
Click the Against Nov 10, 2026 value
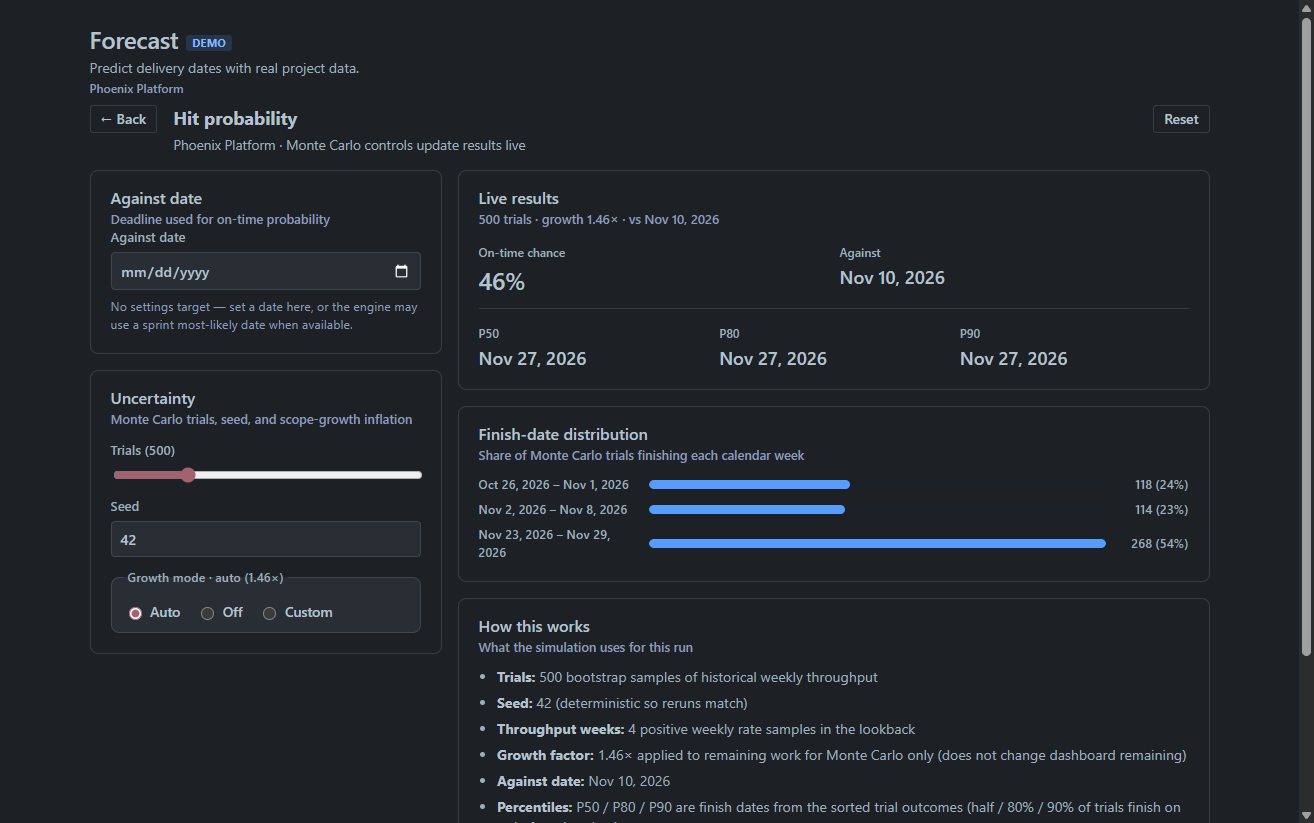(892, 278)
